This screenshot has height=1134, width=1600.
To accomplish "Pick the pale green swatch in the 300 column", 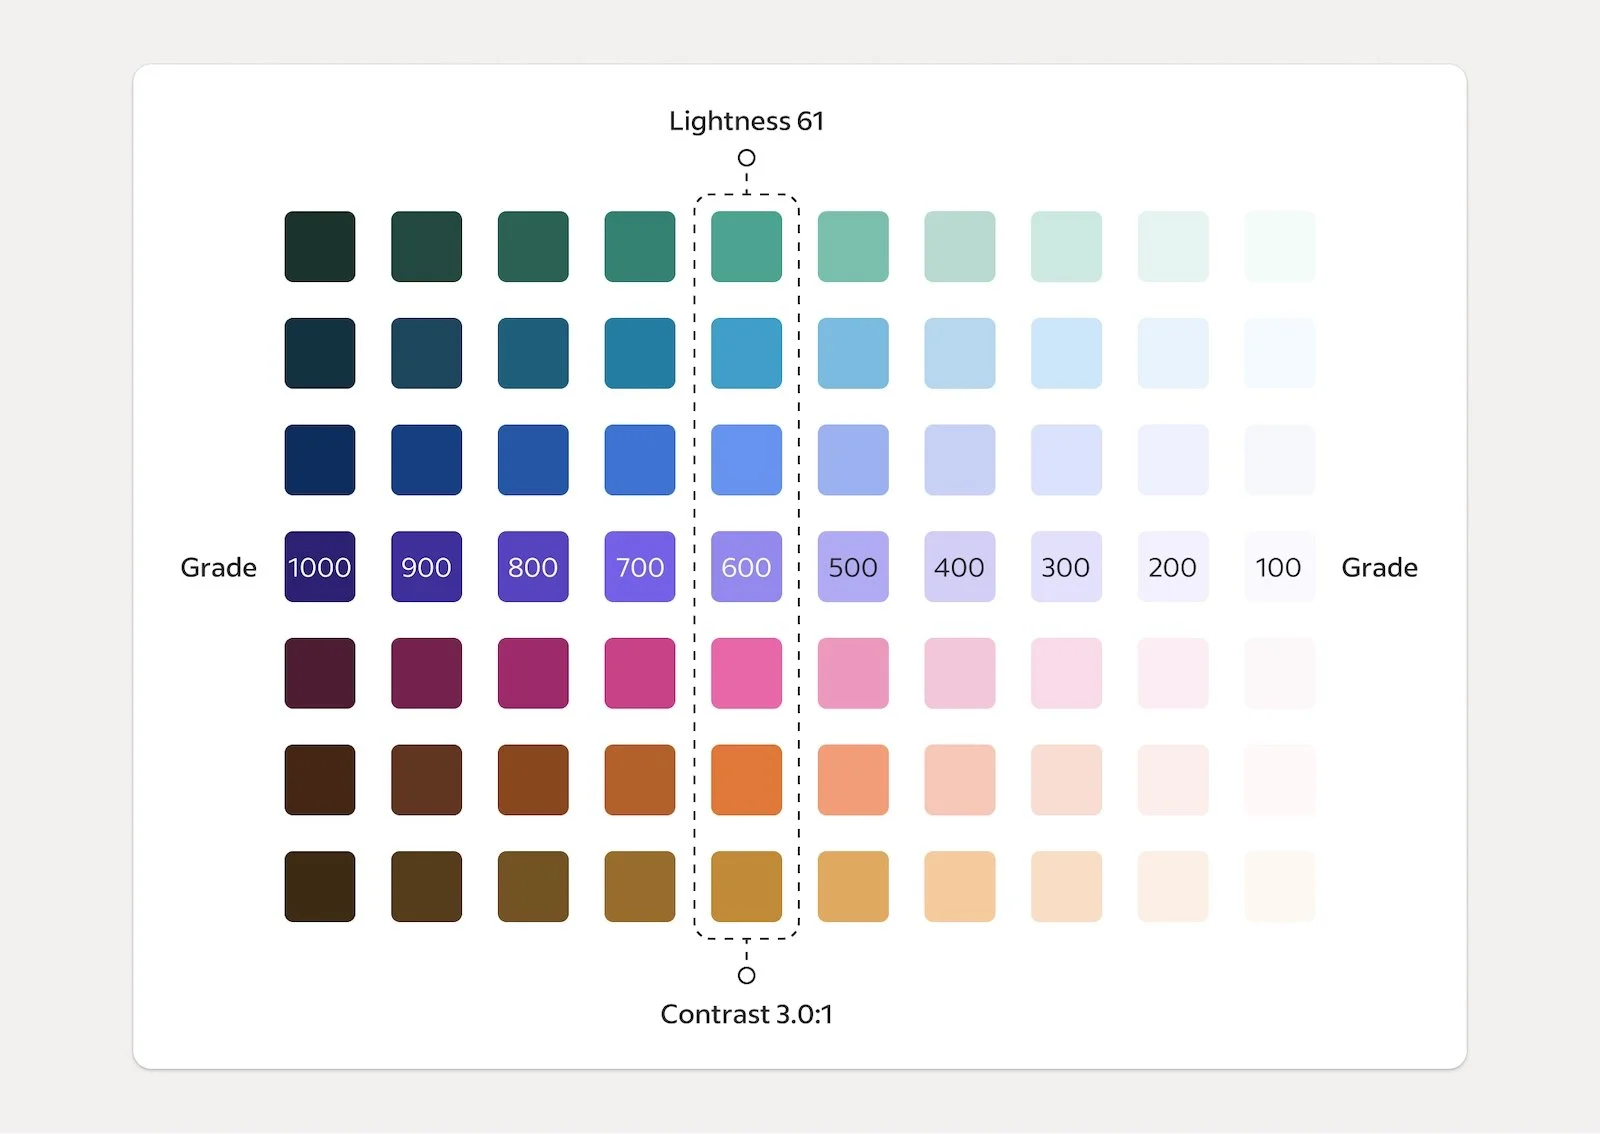I will click(1067, 247).
